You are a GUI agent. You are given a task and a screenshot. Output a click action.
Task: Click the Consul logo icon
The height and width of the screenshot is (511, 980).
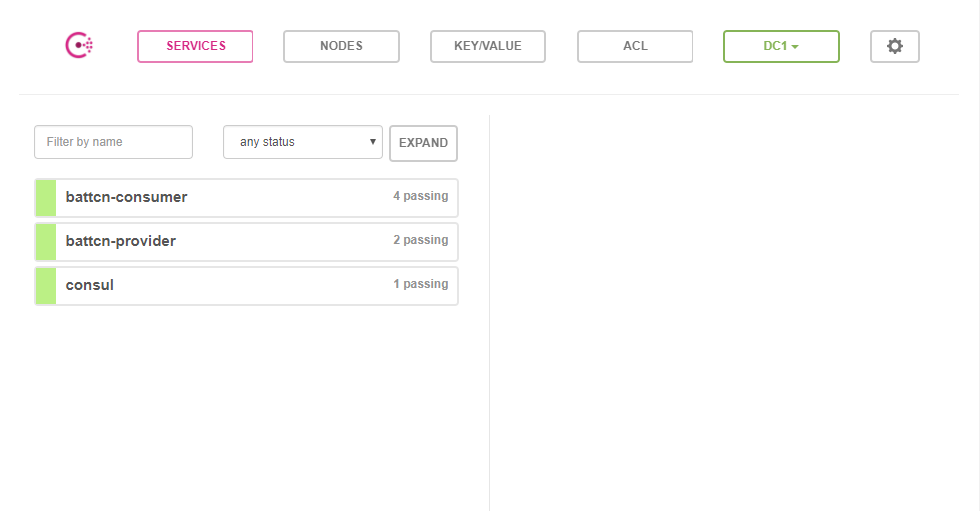tap(79, 46)
